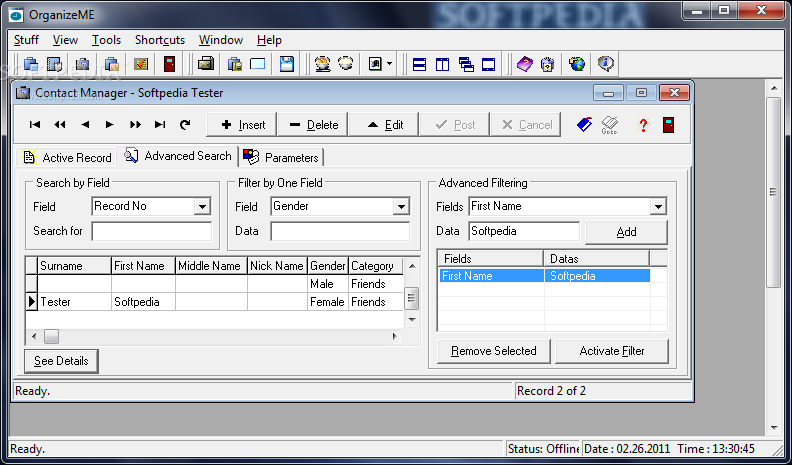Jump forward several records with double-right arrow
The height and width of the screenshot is (465, 792).
(135, 125)
